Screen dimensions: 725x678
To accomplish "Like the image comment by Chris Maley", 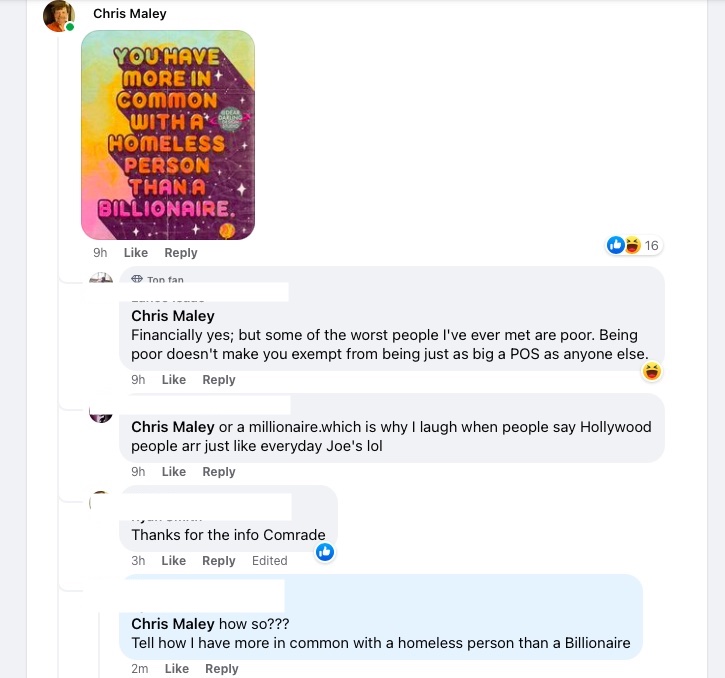I will point(136,253).
